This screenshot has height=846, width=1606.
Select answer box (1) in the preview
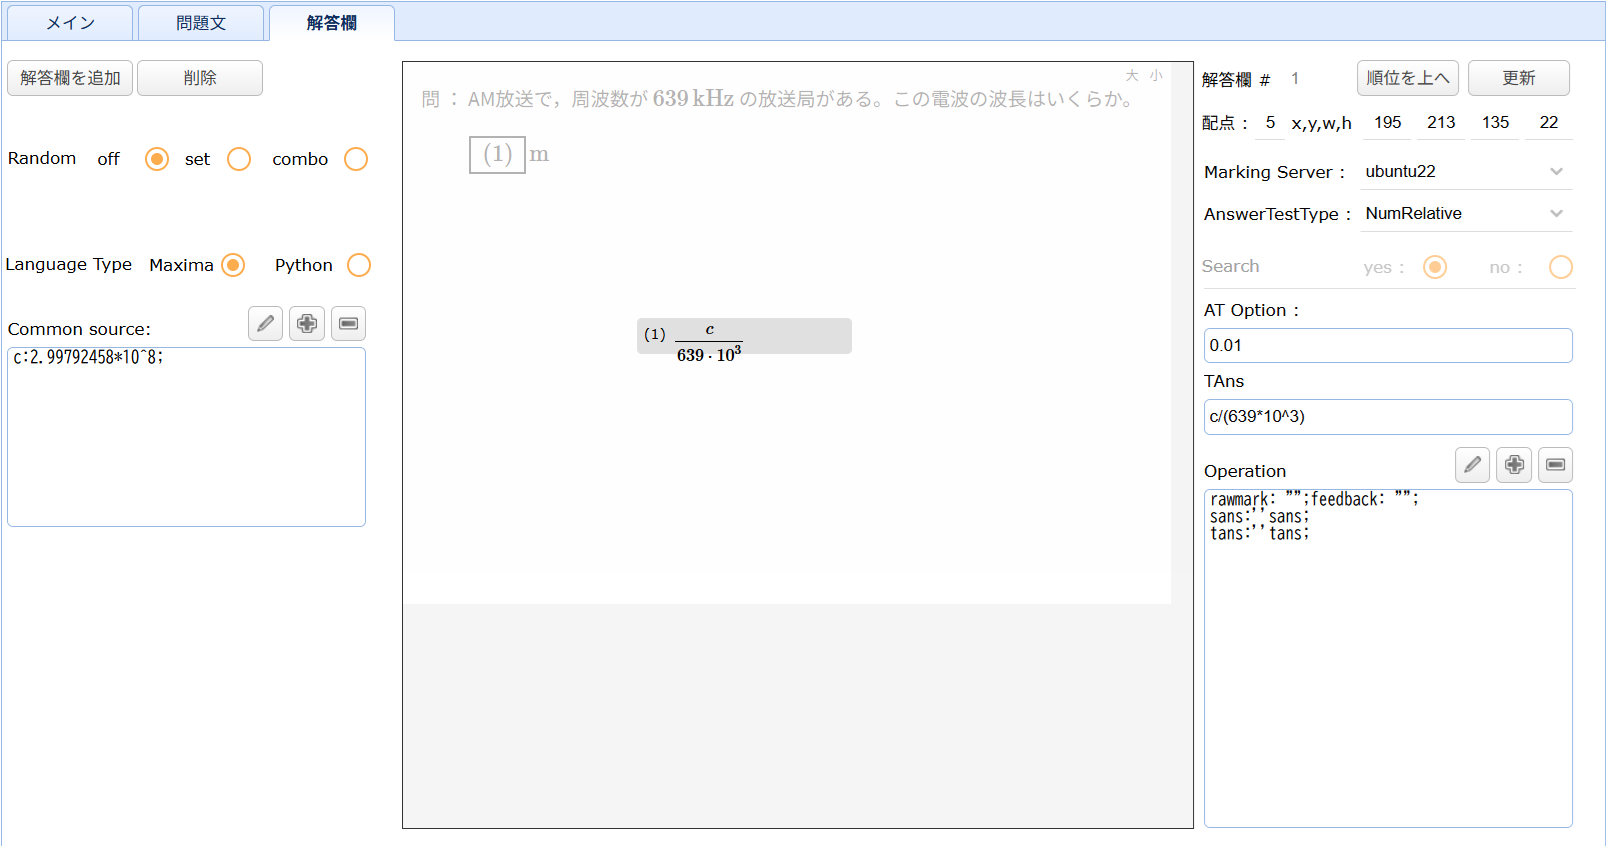coord(497,155)
